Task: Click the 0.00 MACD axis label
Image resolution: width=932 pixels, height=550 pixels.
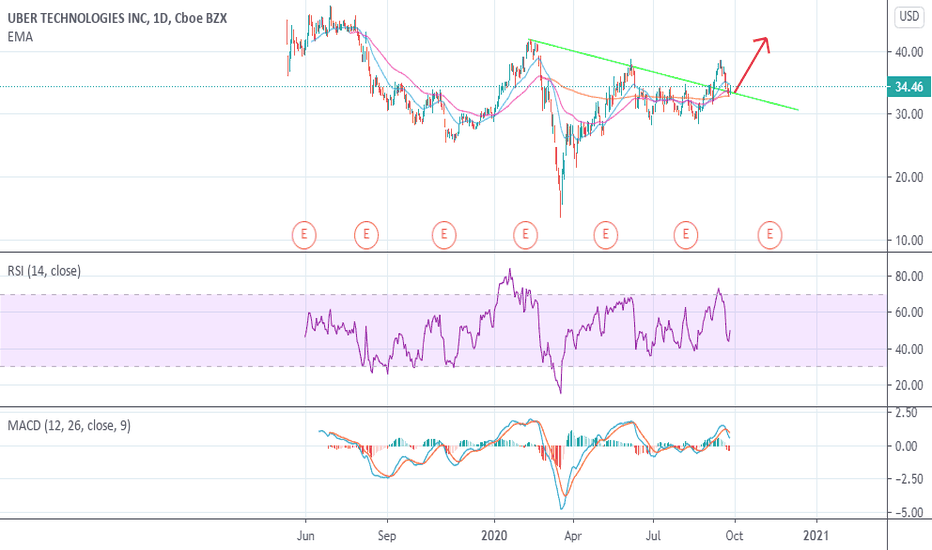Action: click(906, 446)
